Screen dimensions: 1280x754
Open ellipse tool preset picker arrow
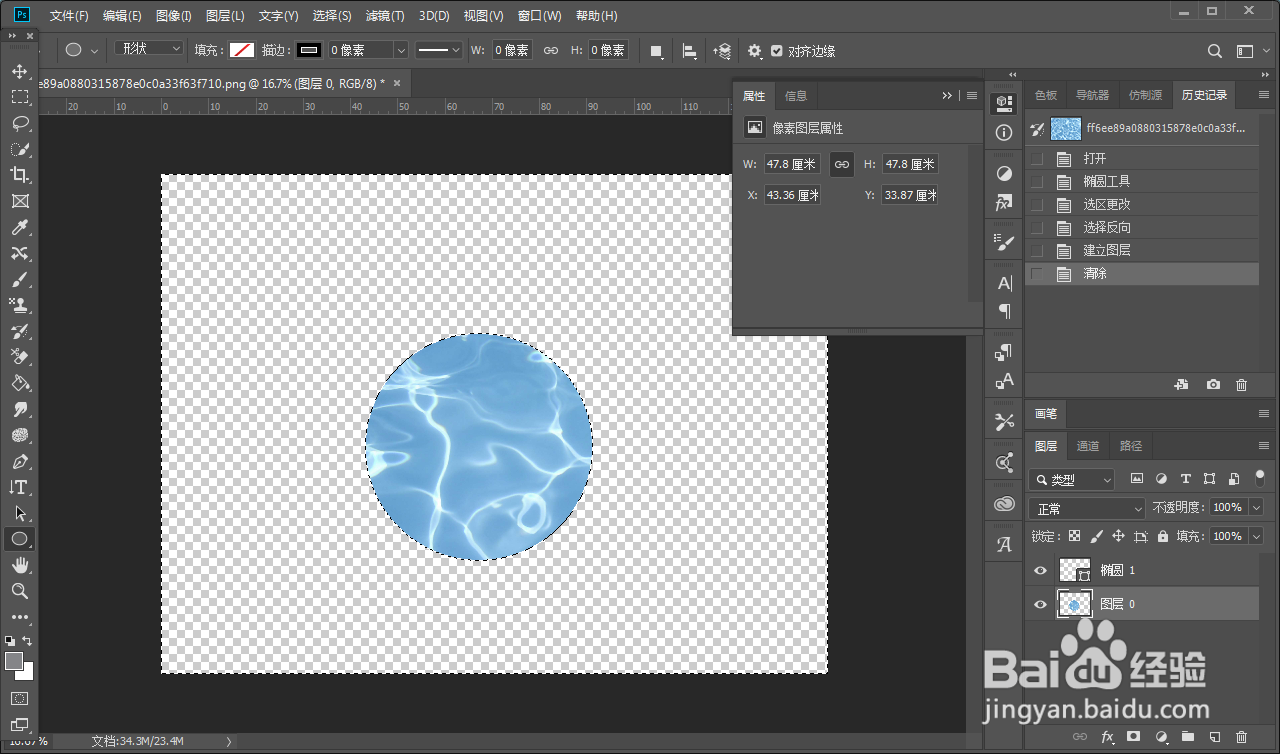click(x=95, y=50)
